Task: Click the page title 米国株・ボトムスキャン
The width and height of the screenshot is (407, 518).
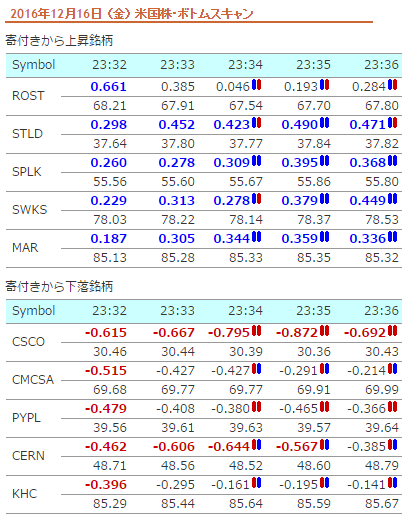Action: point(194,14)
